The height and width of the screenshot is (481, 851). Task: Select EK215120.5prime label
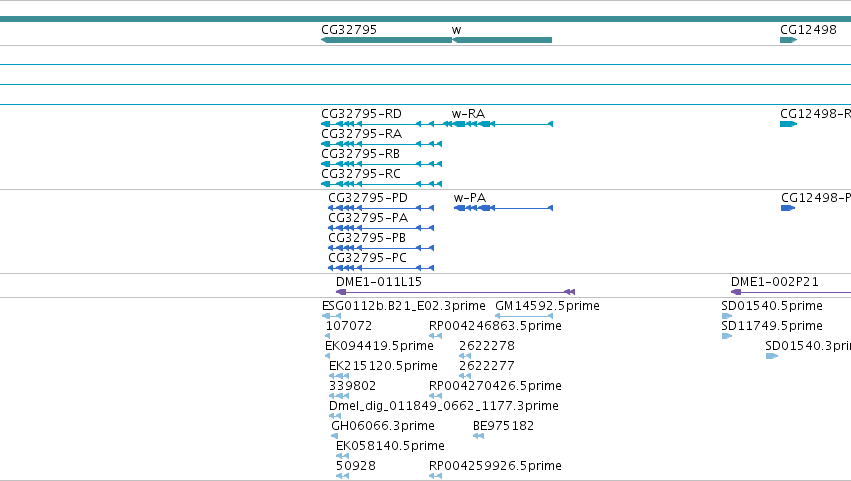(383, 366)
